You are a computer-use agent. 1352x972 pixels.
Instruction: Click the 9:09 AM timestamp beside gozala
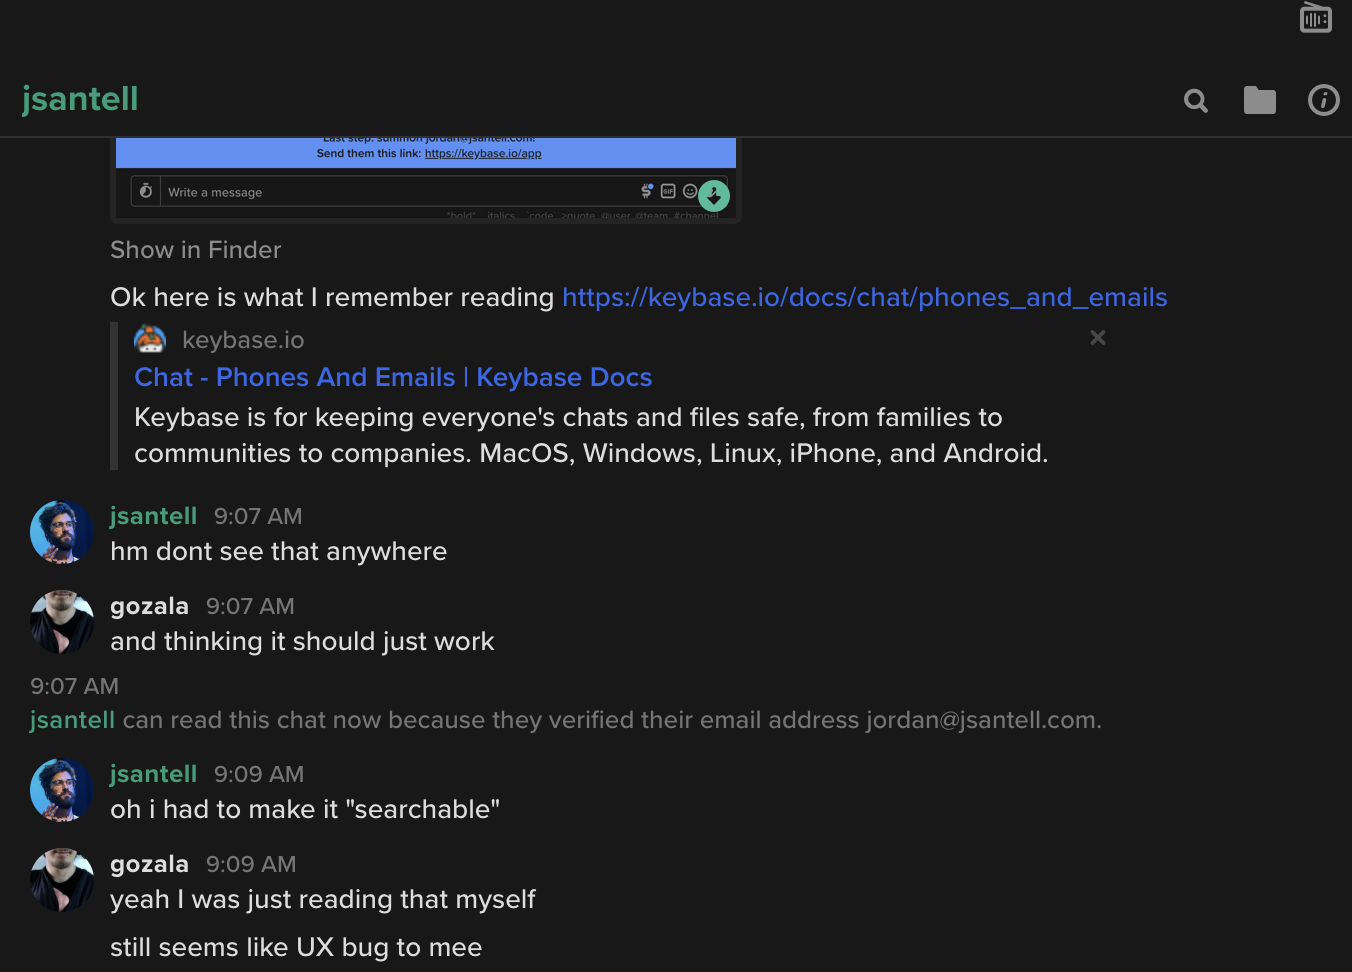coord(251,864)
